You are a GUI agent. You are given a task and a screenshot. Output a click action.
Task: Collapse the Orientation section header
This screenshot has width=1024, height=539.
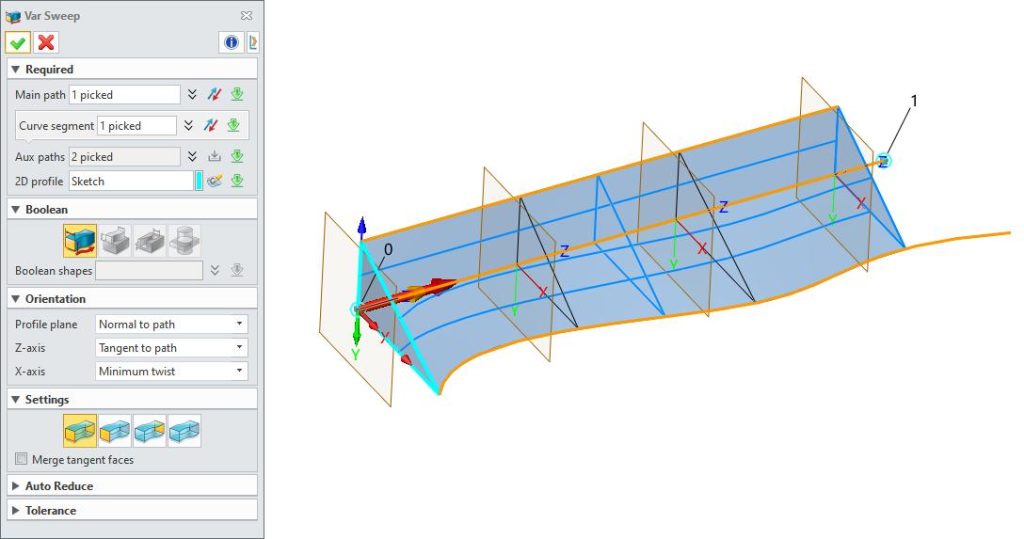[55, 299]
